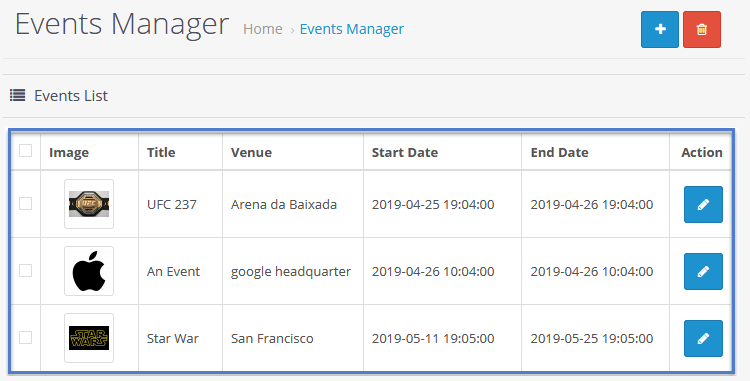Image resolution: width=750 pixels, height=381 pixels.
Task: Check the UFC 237 row checkbox
Action: pos(25,204)
